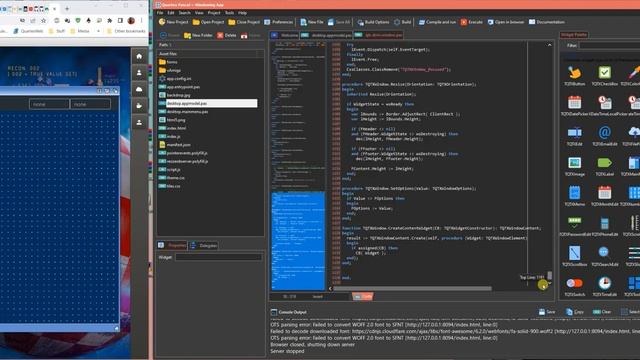Open the Search menu
Screen dimensions: 640x360
184,13
